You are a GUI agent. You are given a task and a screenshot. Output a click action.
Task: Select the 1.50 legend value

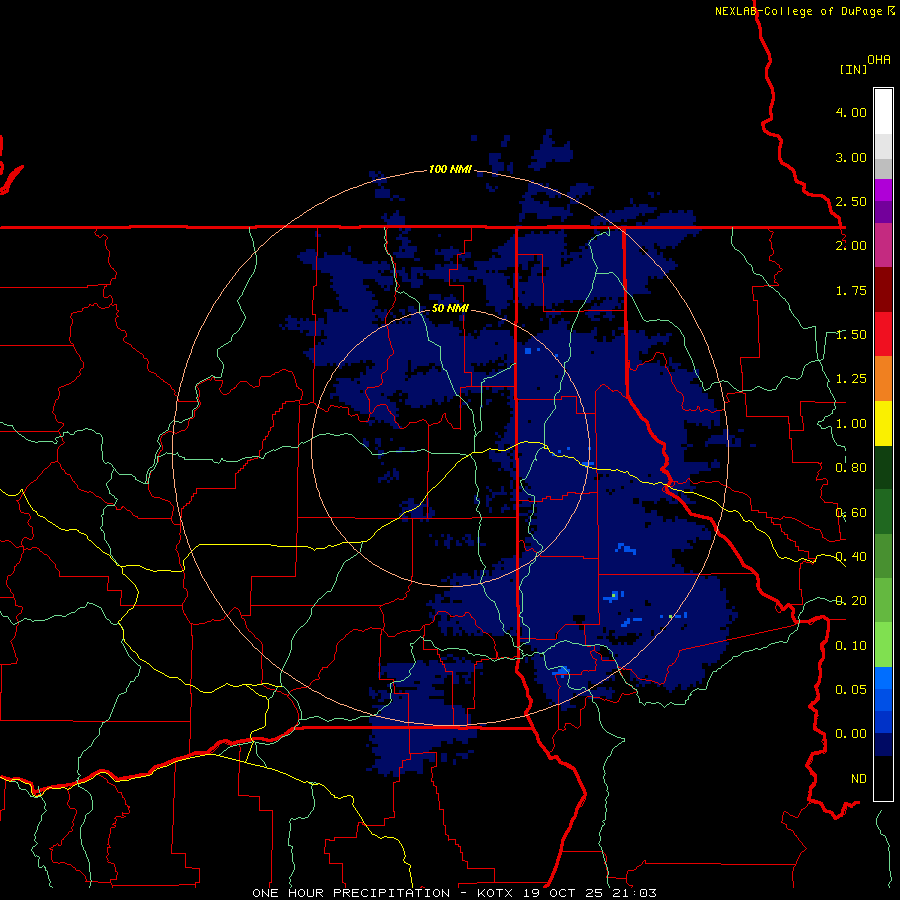coord(851,335)
